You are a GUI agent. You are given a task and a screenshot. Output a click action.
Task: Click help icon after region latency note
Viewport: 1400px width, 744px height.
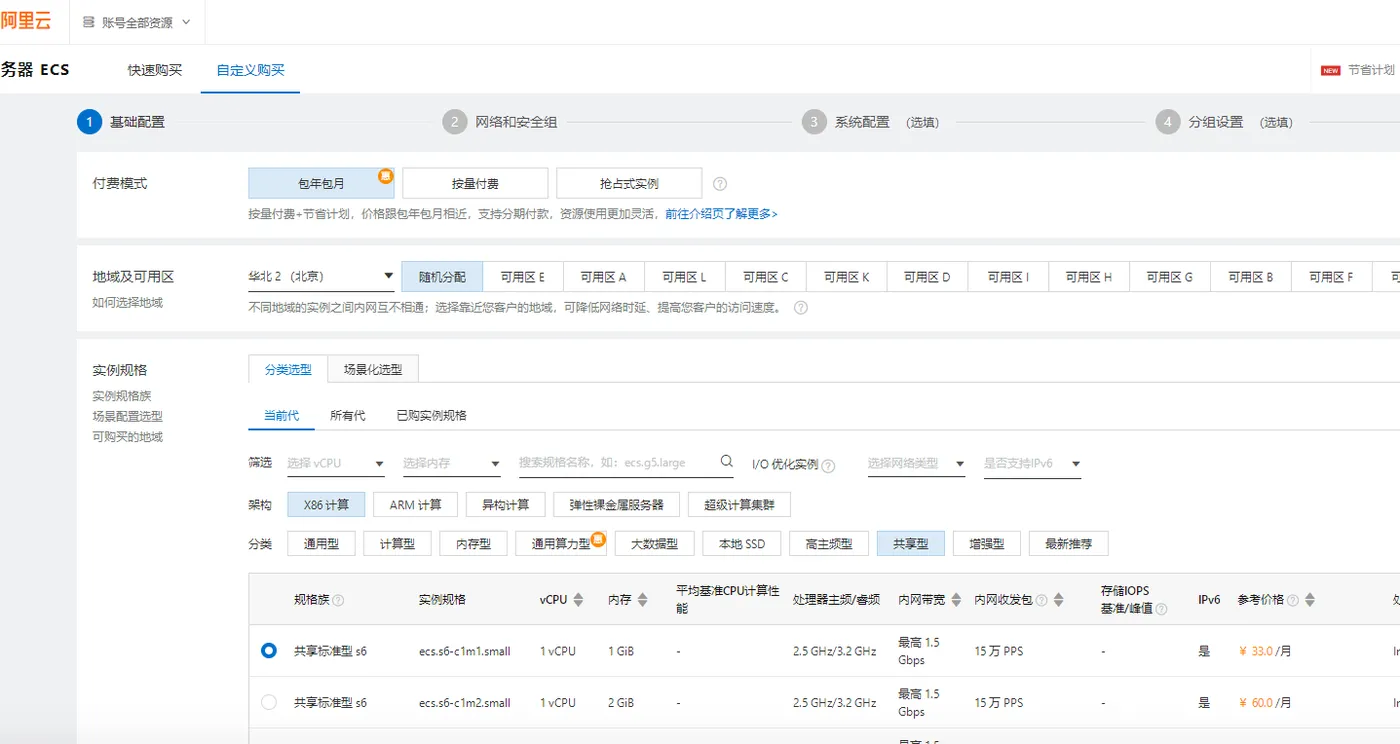pyautogui.click(x=800, y=307)
